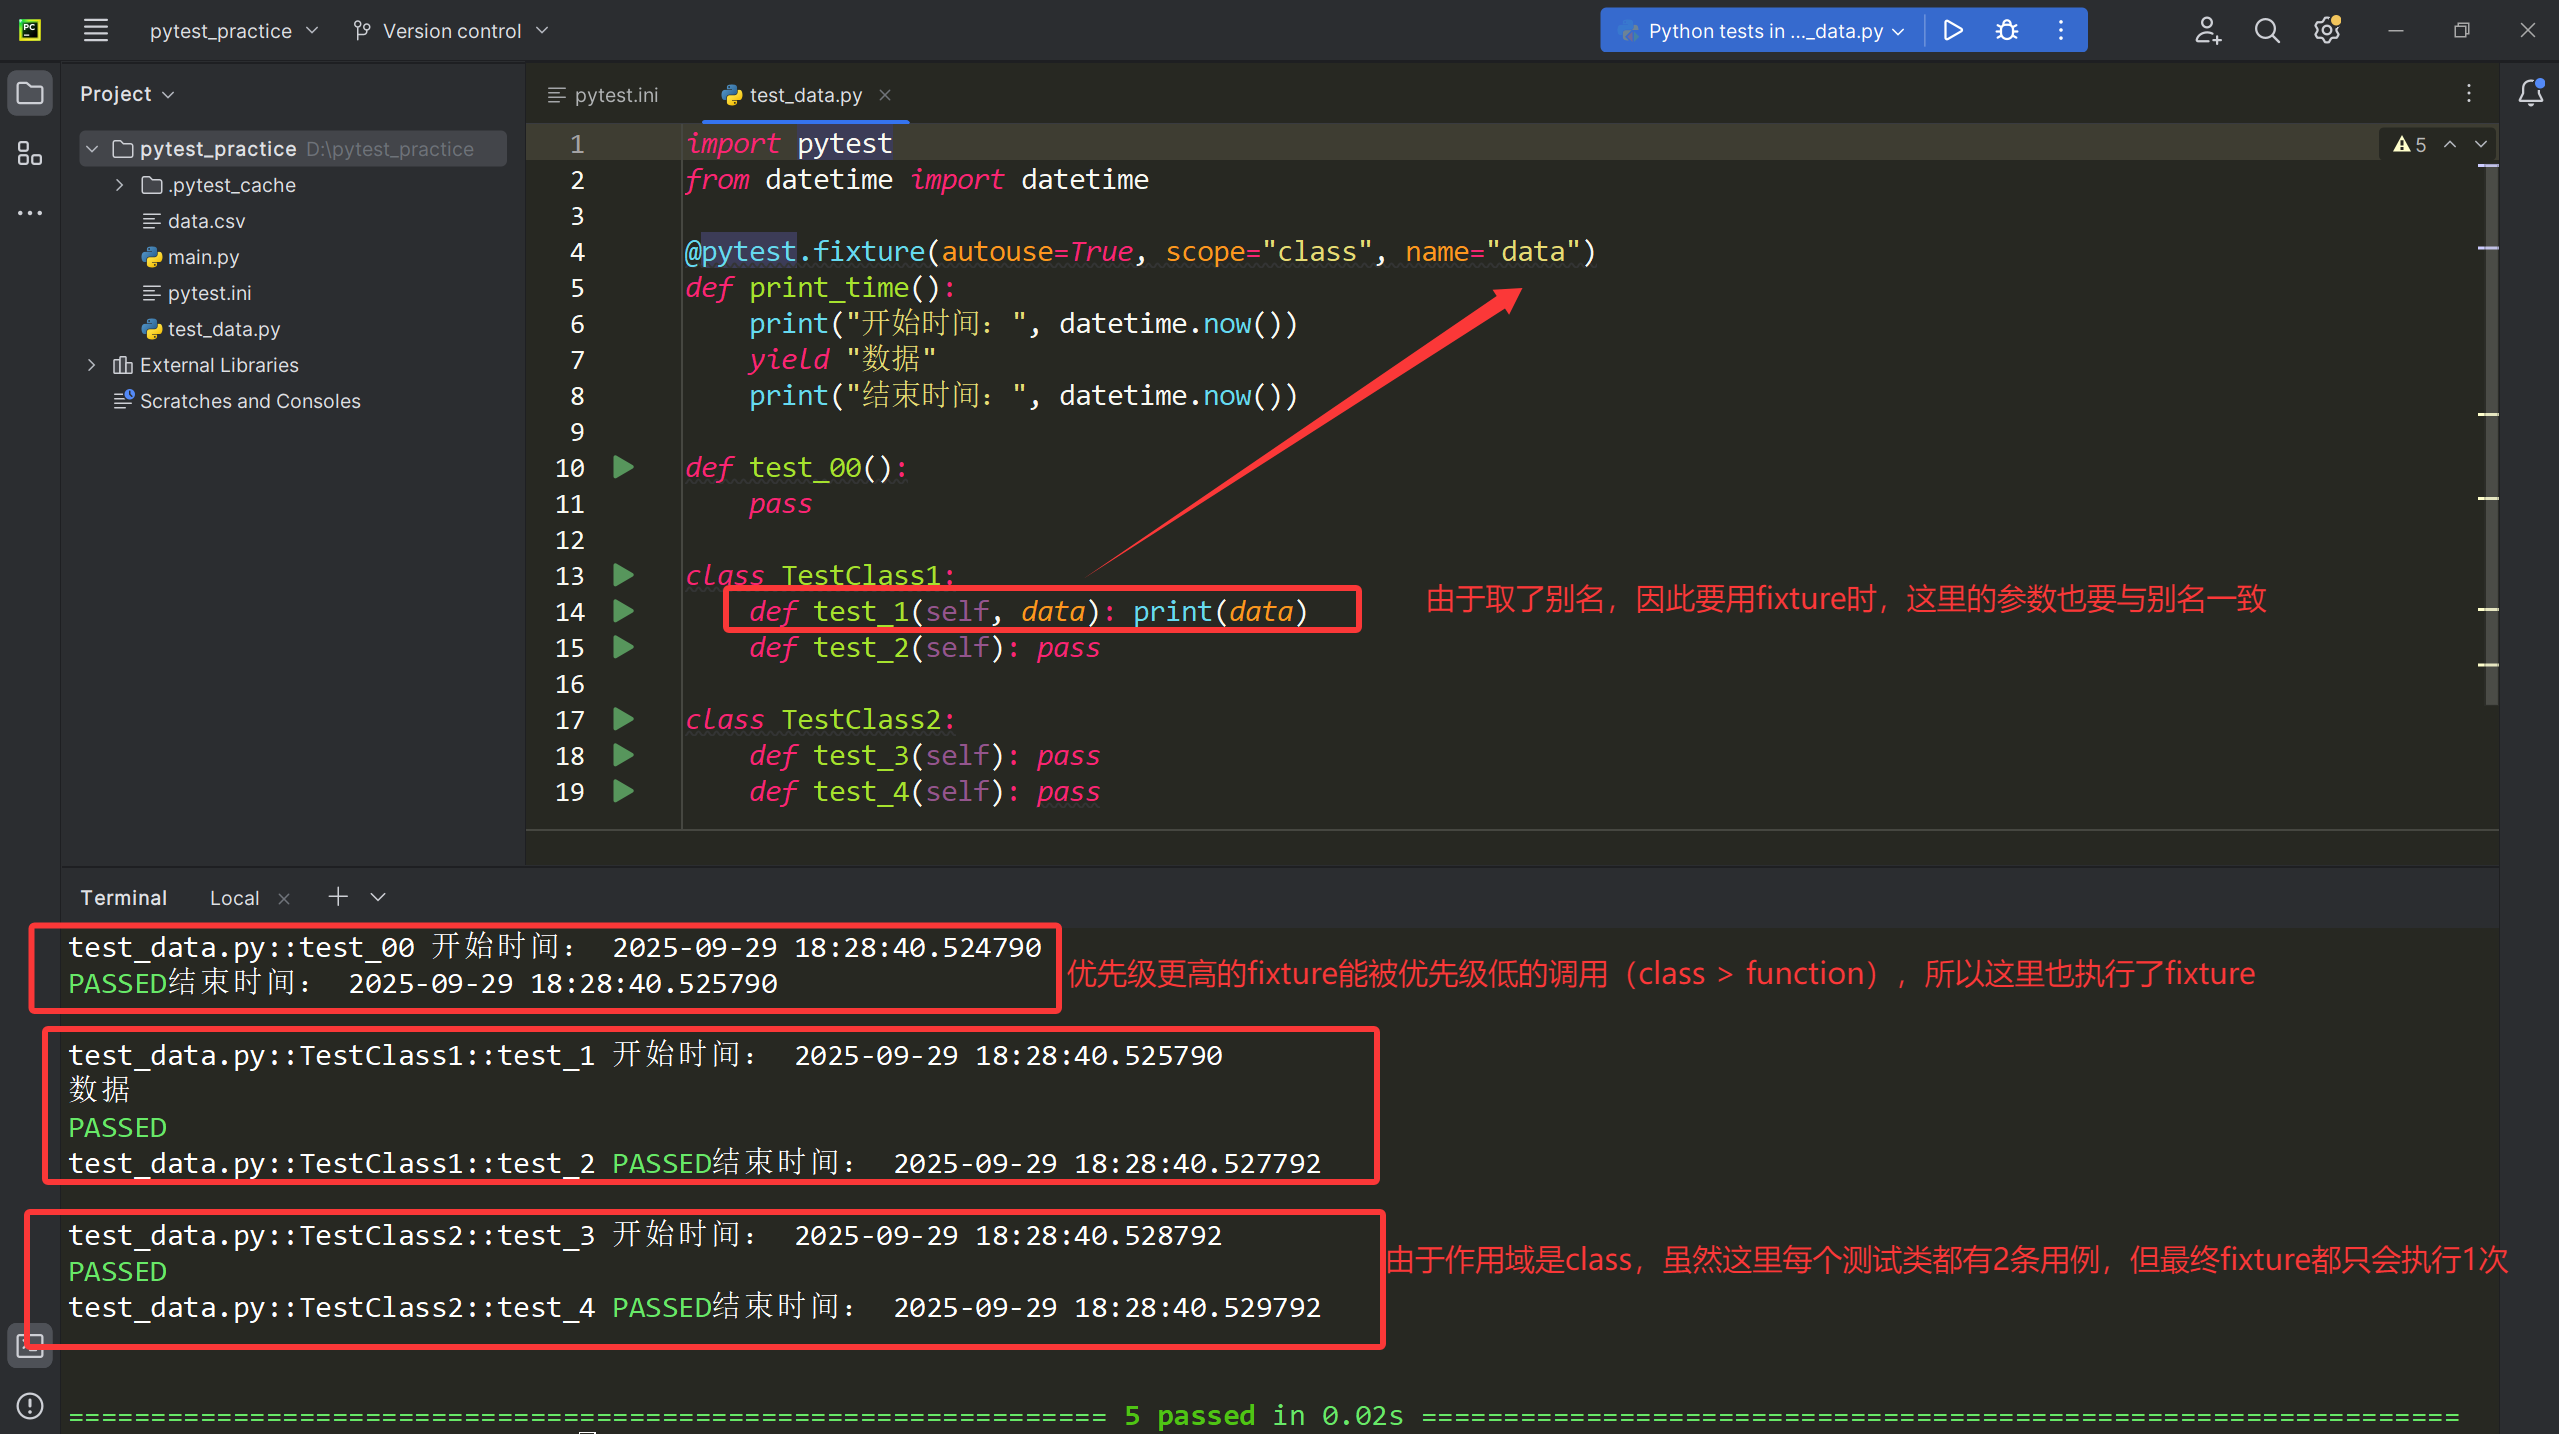This screenshot has width=2559, height=1434.
Task: Expand the .pytest_cache folder
Action: (120, 185)
